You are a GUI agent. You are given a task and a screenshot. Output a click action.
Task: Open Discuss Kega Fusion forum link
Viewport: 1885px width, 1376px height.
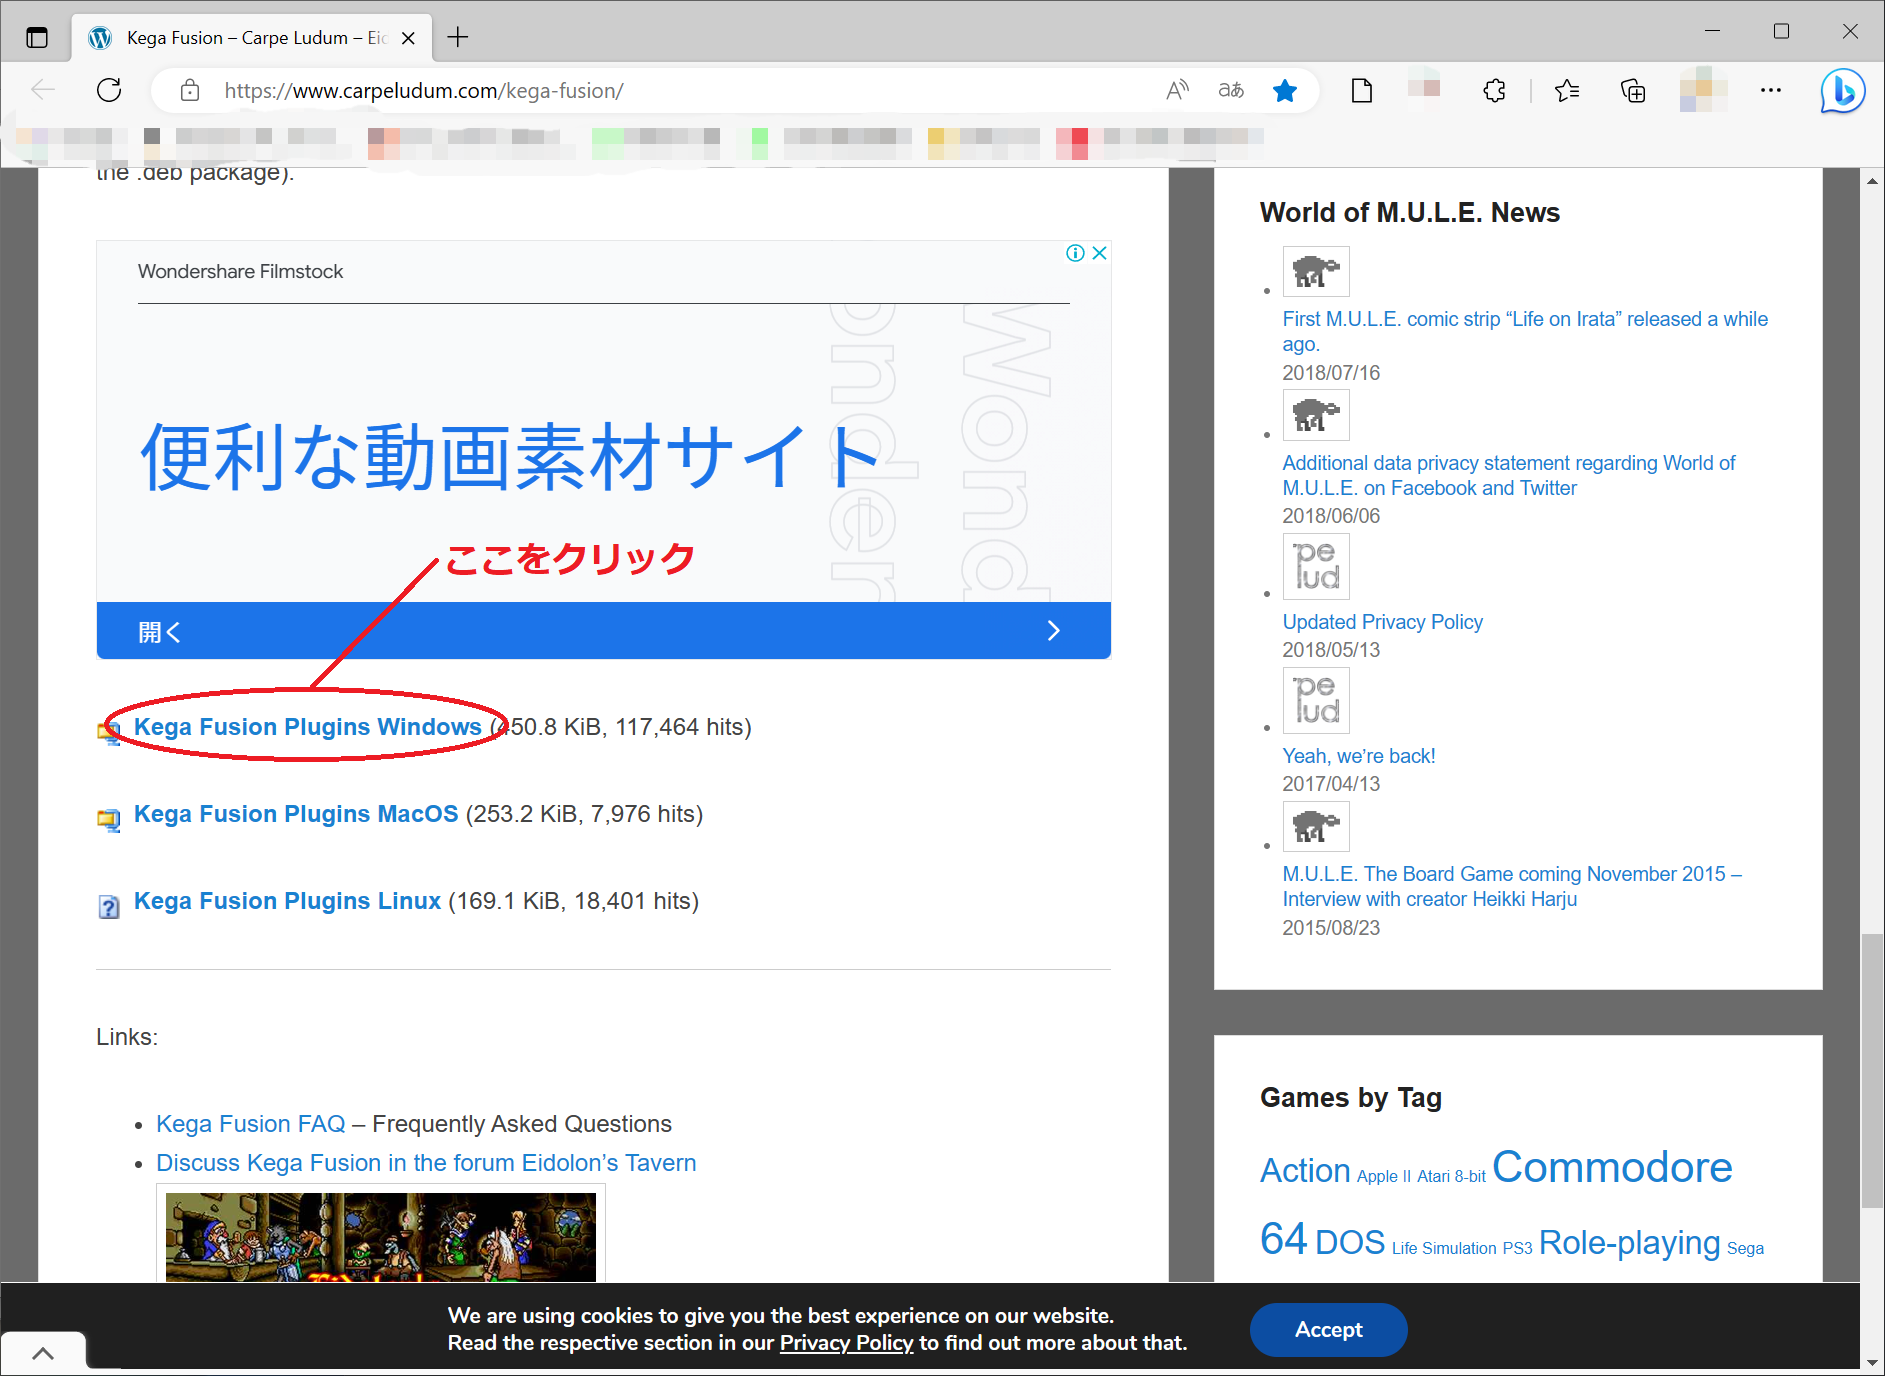[x=426, y=1163]
